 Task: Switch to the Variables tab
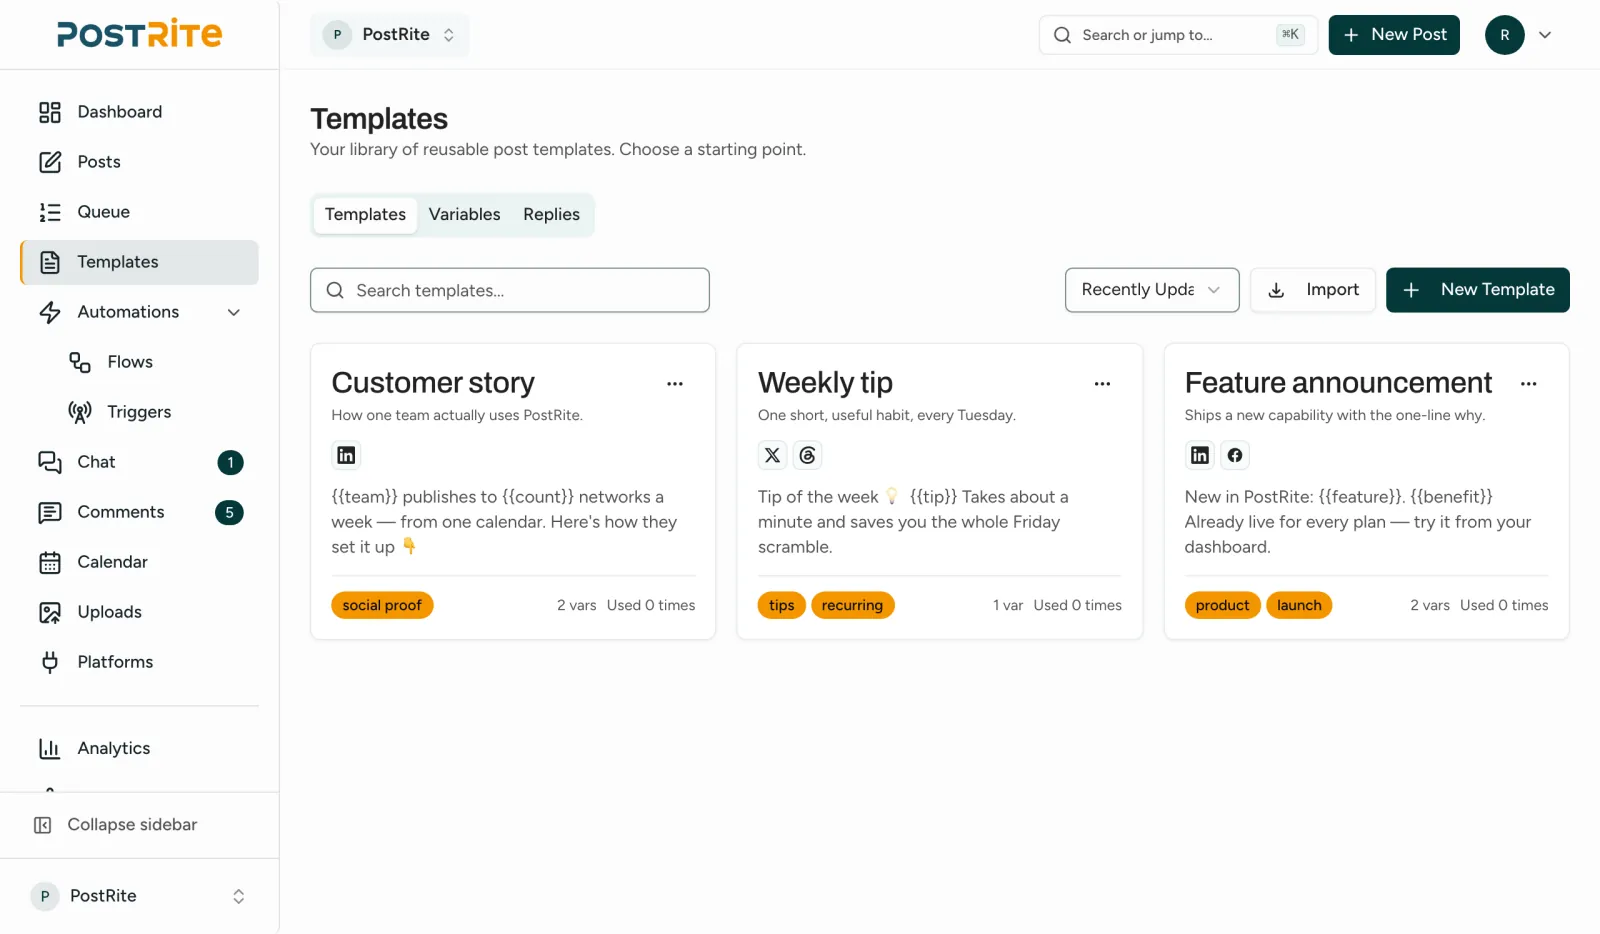click(x=465, y=215)
